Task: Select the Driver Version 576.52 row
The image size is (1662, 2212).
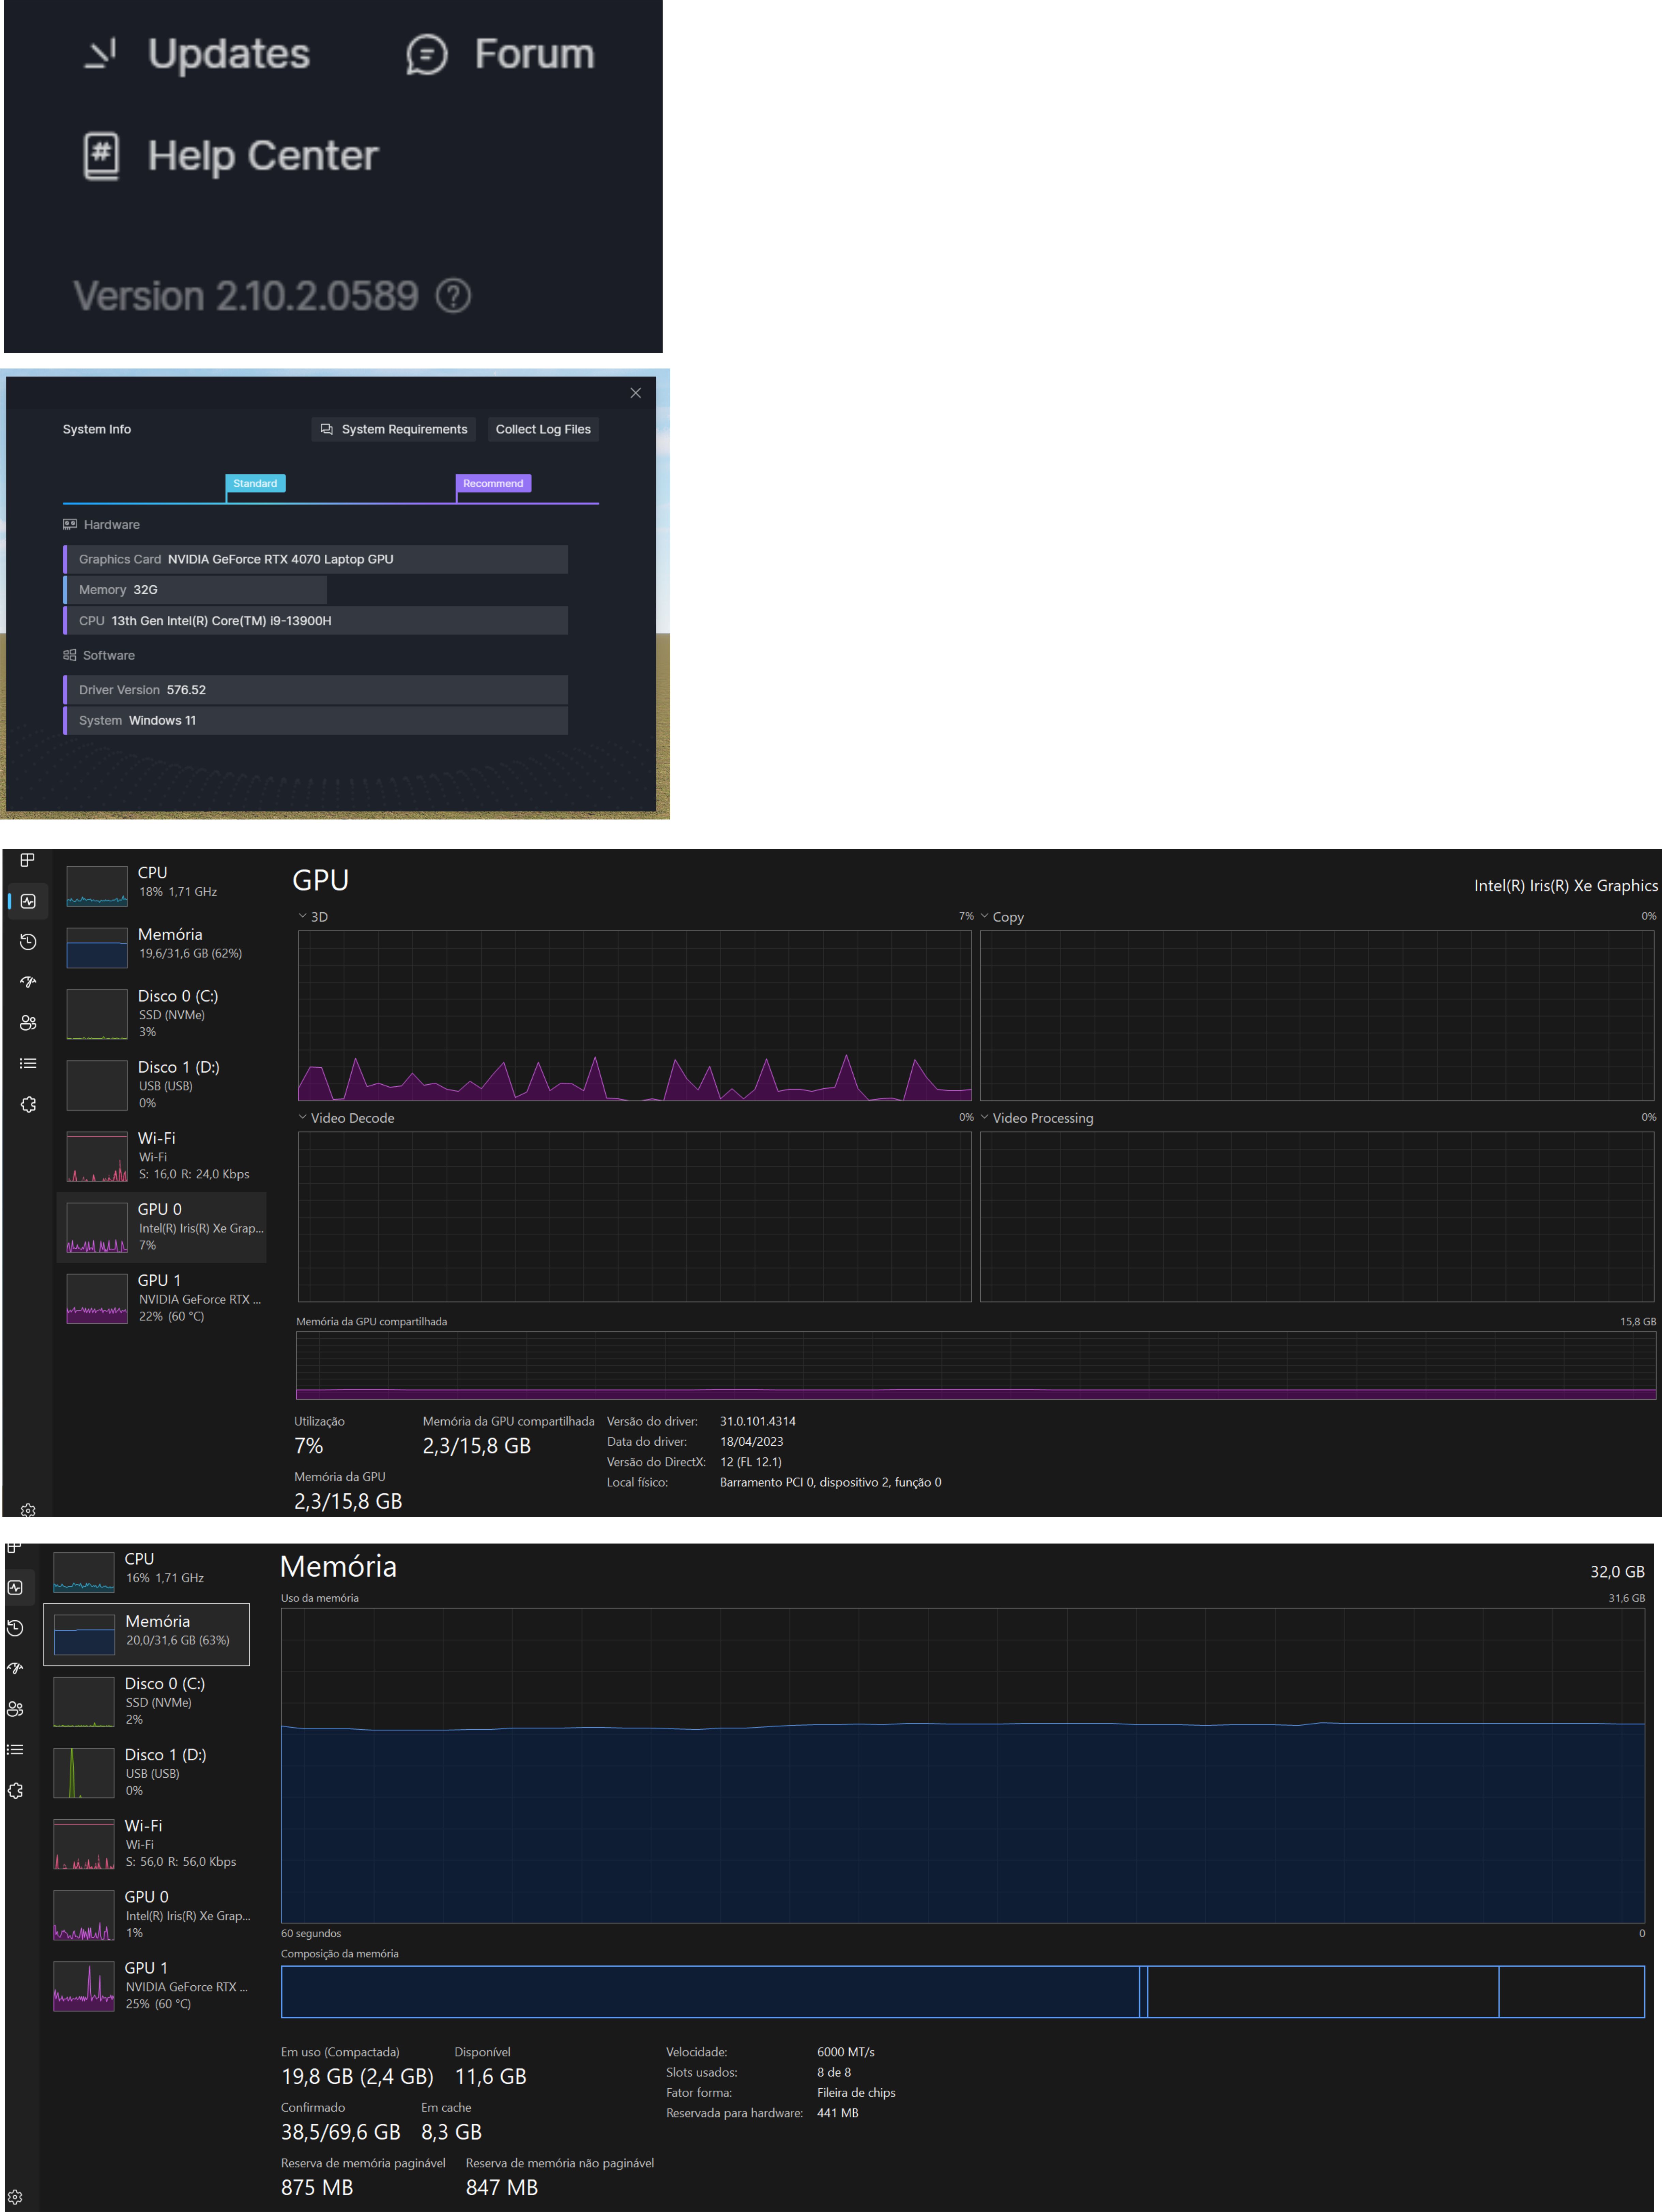Action: click(x=315, y=690)
